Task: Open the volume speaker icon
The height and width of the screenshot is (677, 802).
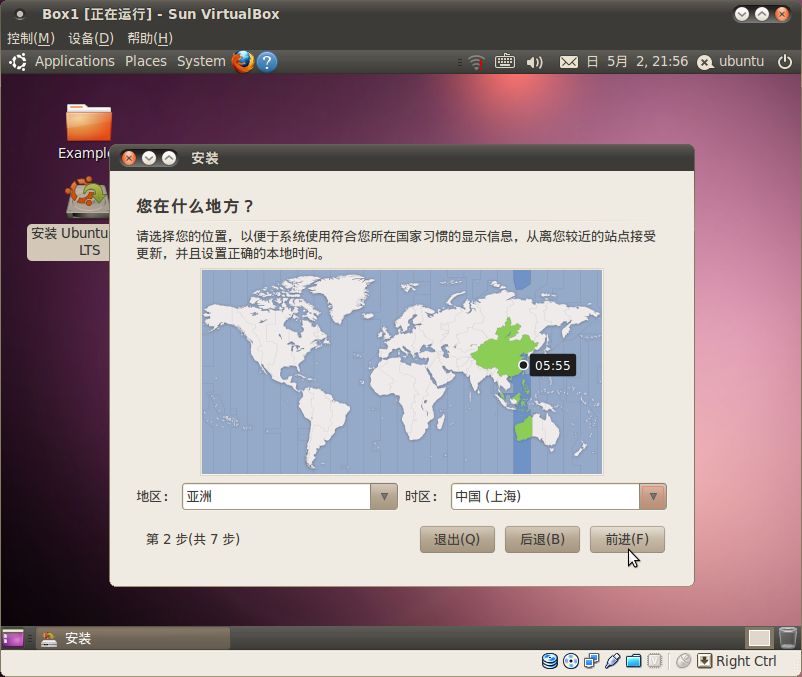Action: [x=534, y=62]
